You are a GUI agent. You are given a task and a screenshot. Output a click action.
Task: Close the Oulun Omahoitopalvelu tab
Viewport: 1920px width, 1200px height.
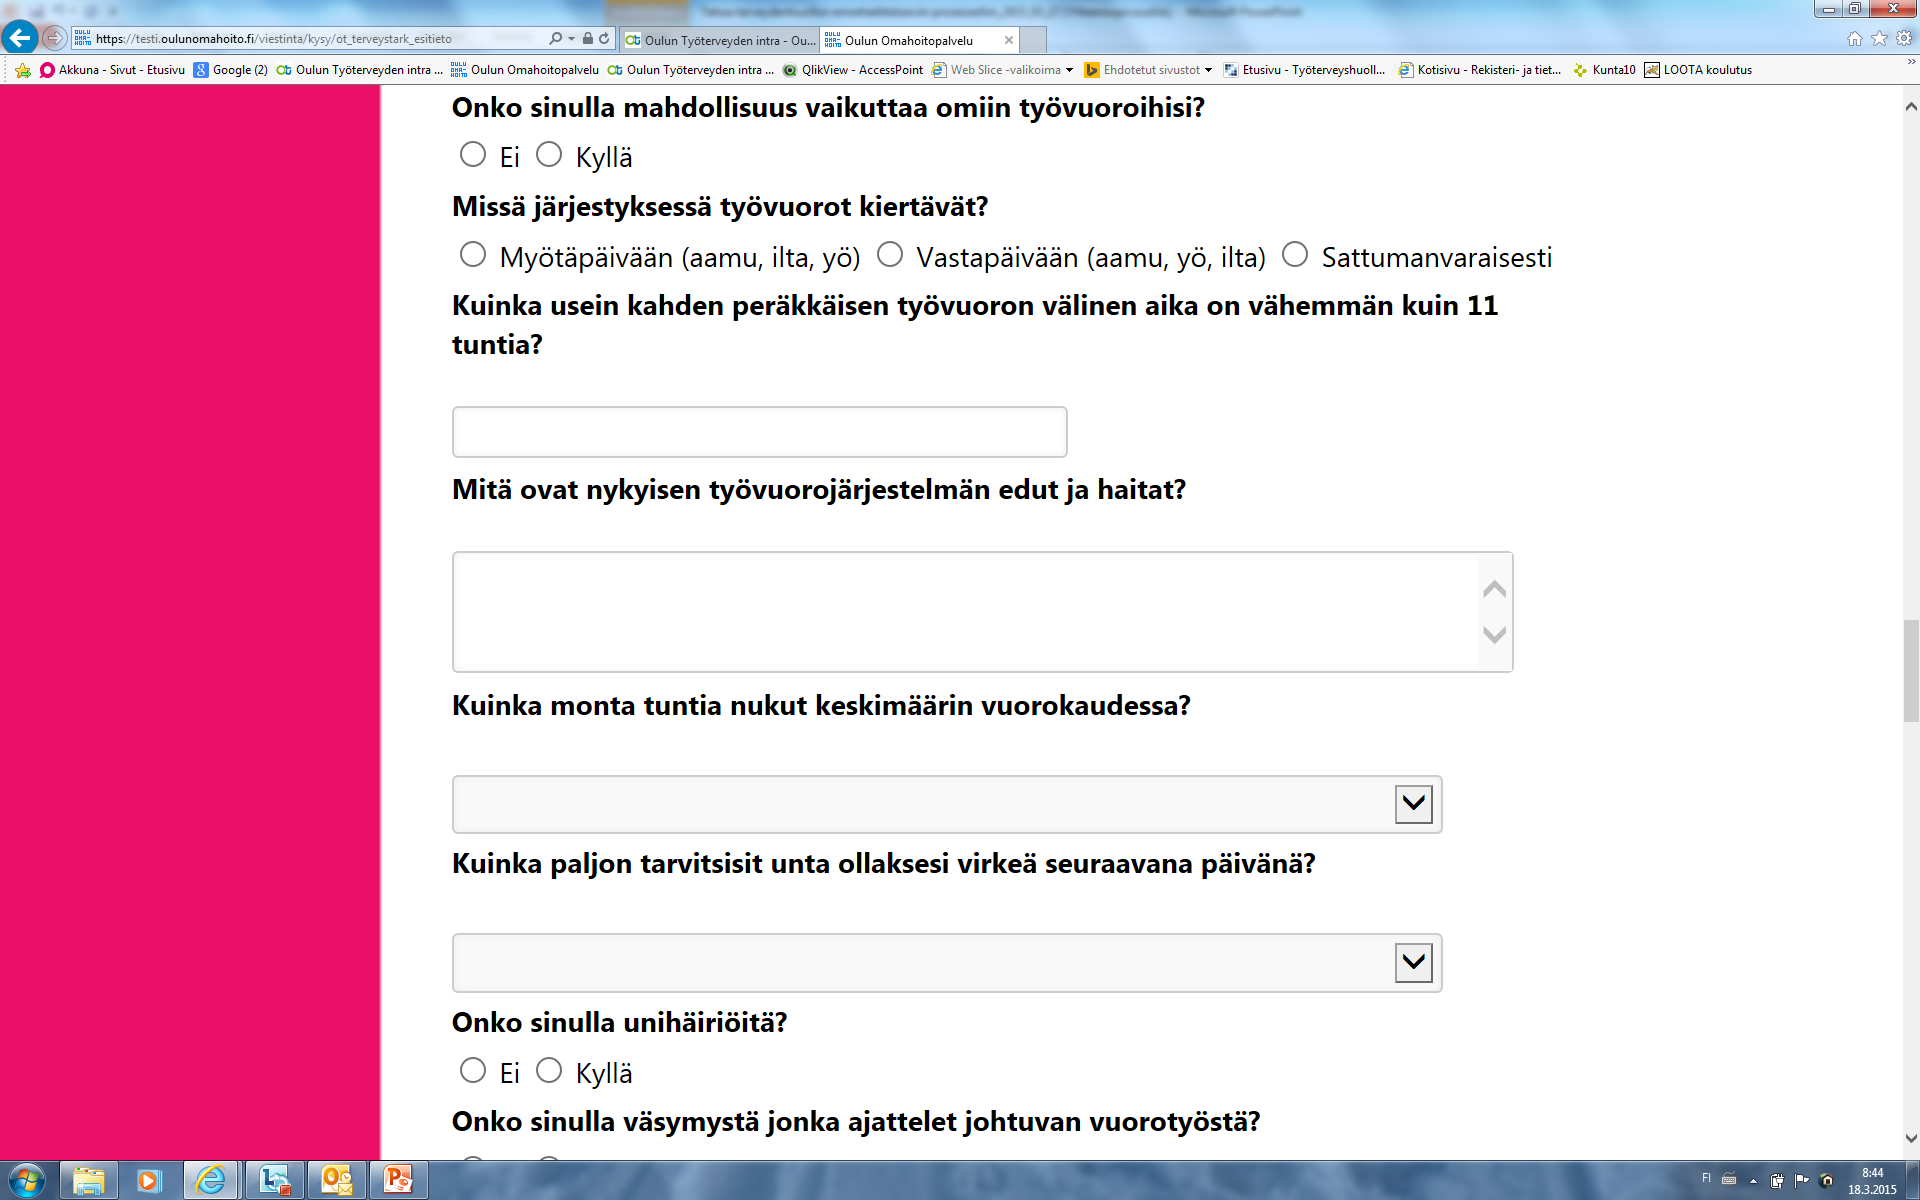click(x=1009, y=40)
